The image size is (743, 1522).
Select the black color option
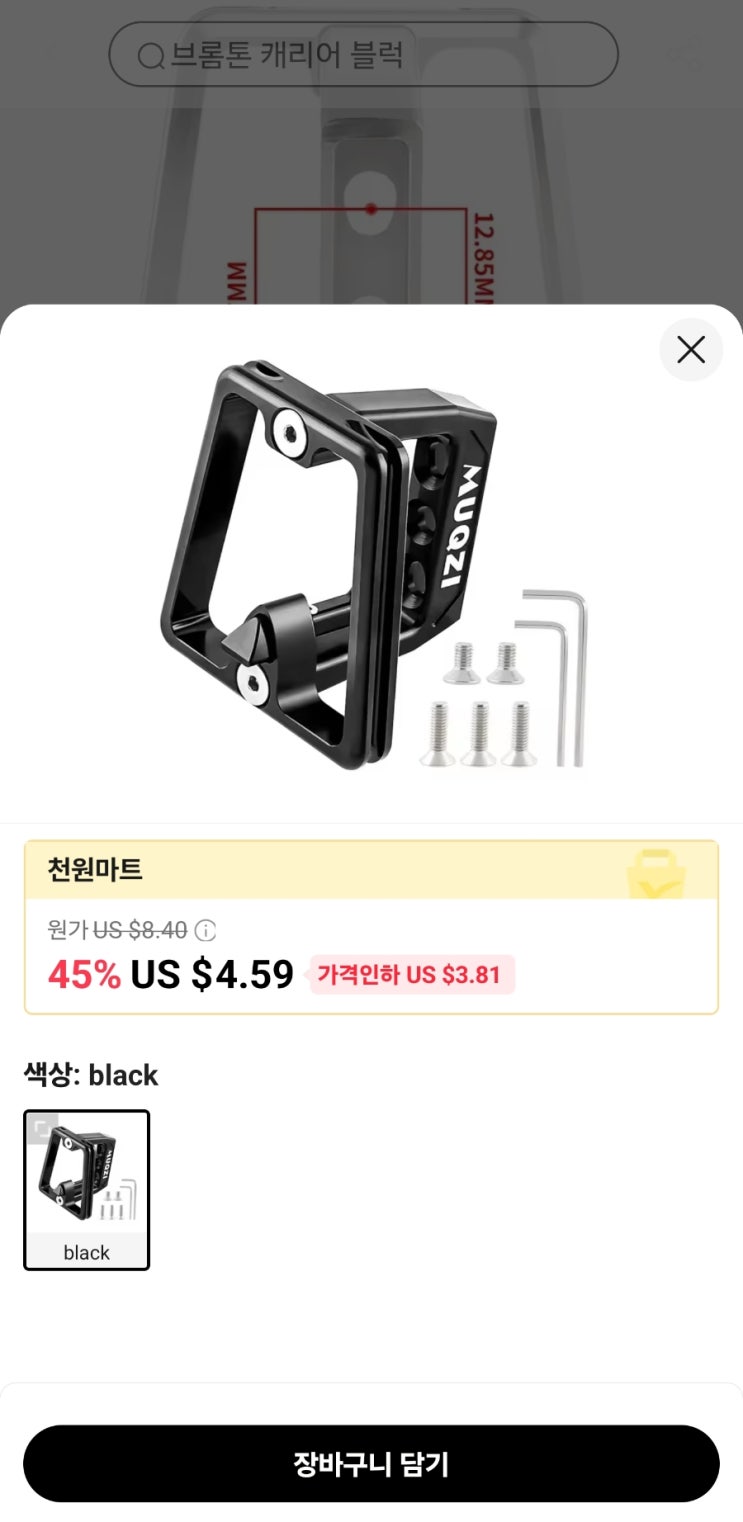(87, 1190)
